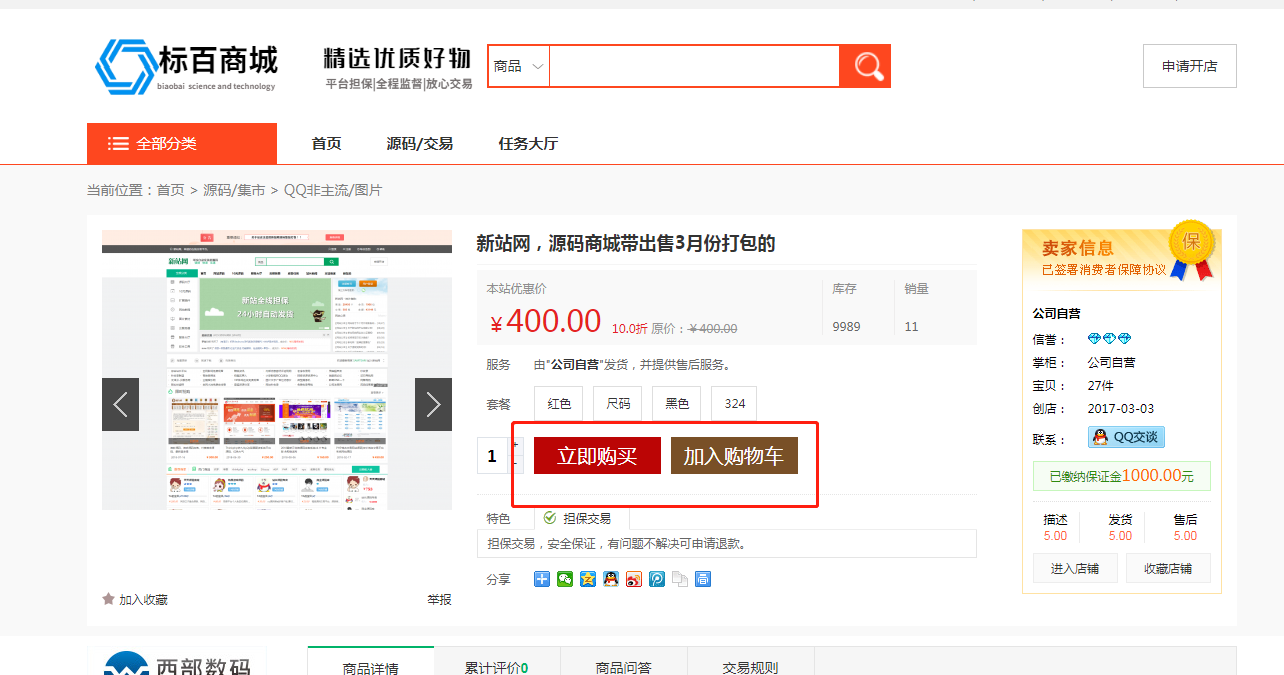Switch to the 累计评价 tab
1284x675 pixels.
(x=496, y=667)
